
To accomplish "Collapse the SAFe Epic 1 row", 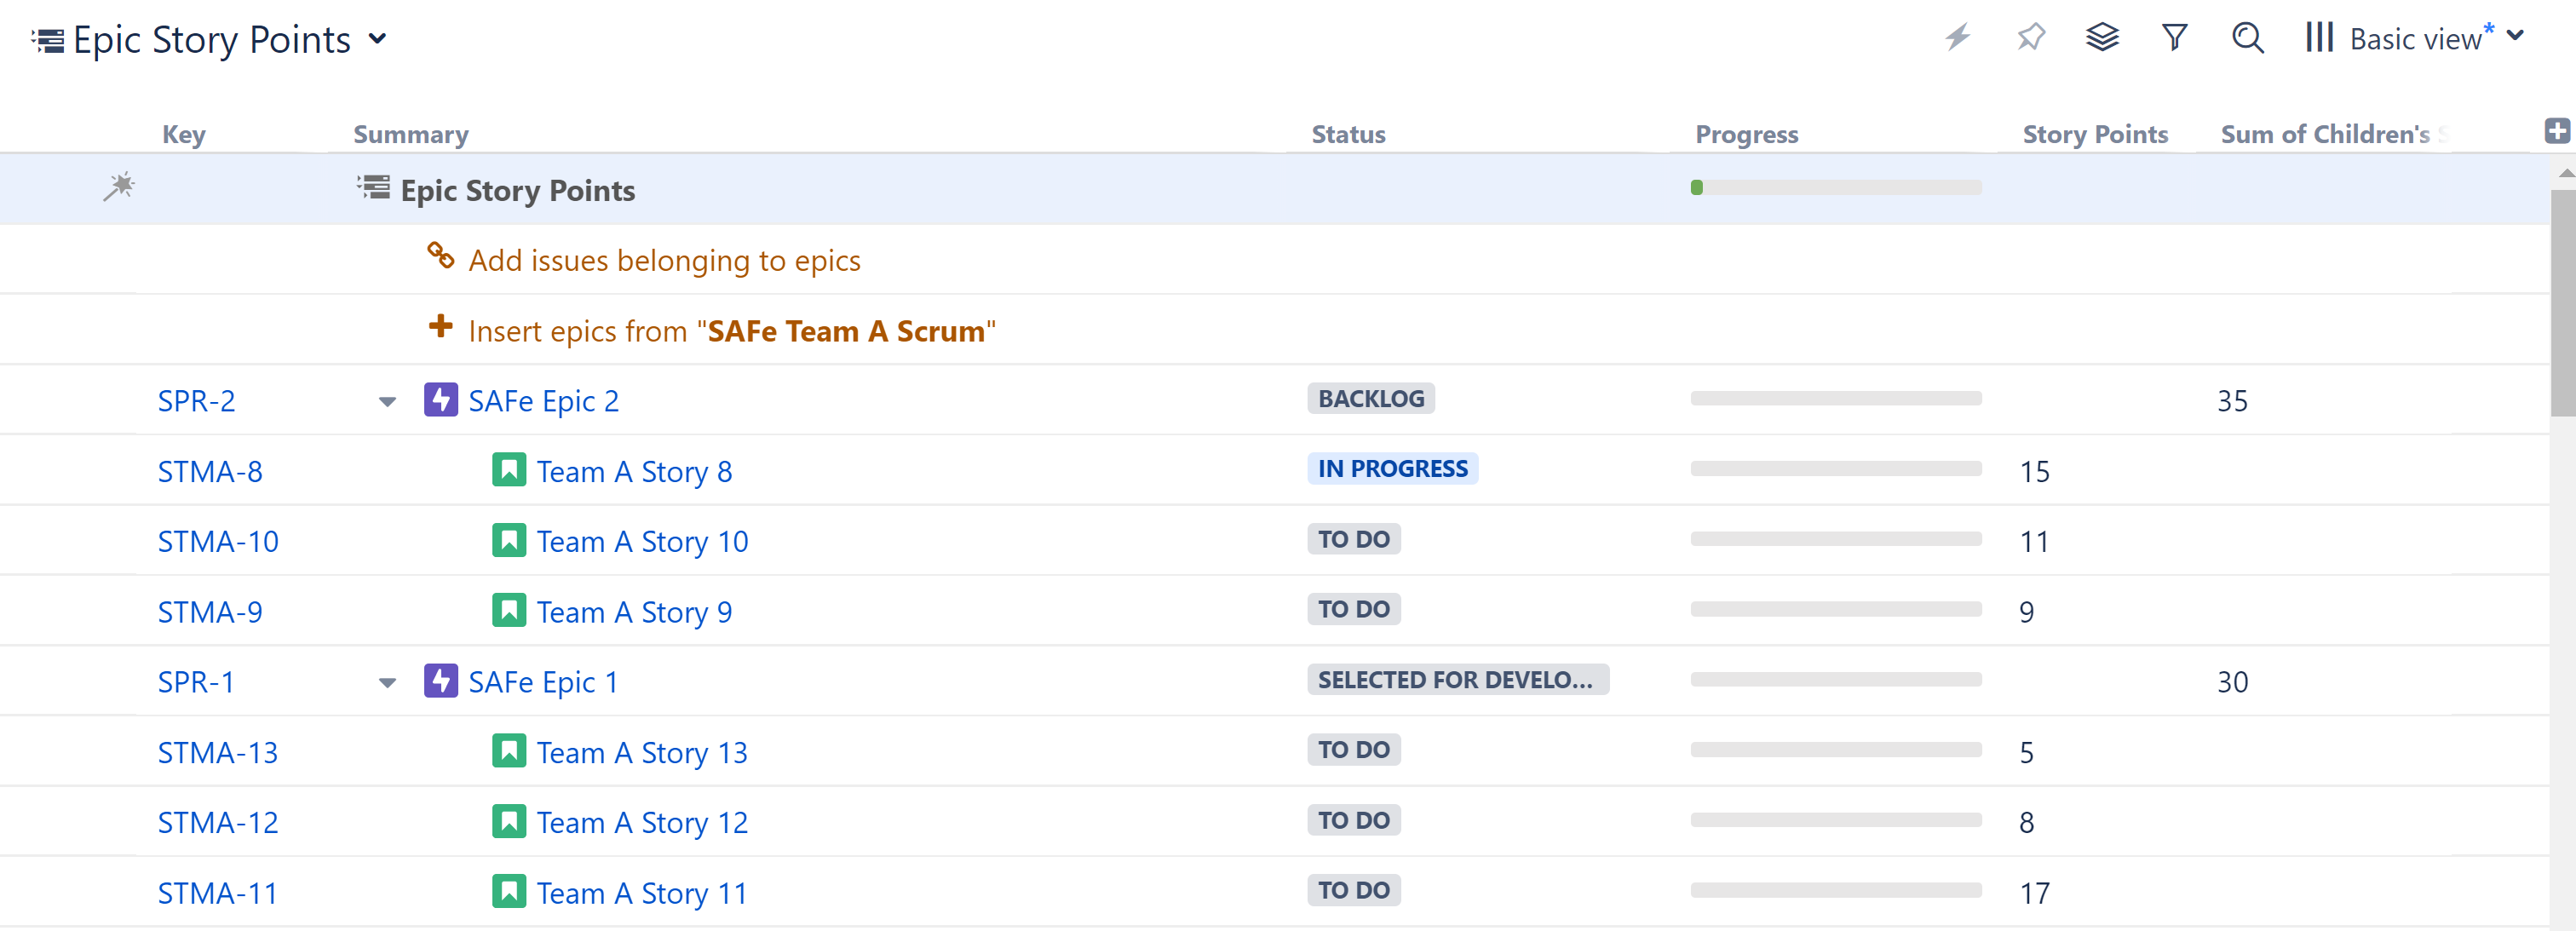I will coord(387,683).
